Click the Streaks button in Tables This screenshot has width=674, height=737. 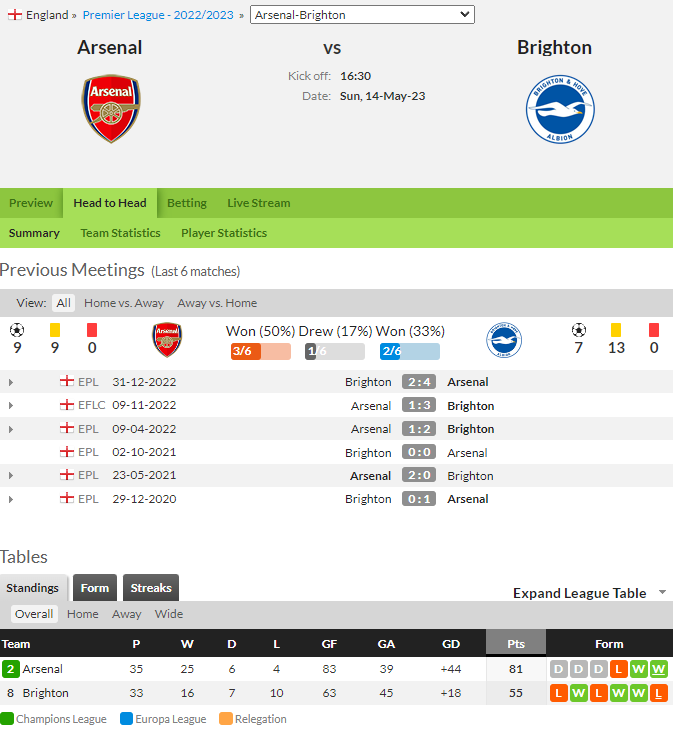pos(151,588)
